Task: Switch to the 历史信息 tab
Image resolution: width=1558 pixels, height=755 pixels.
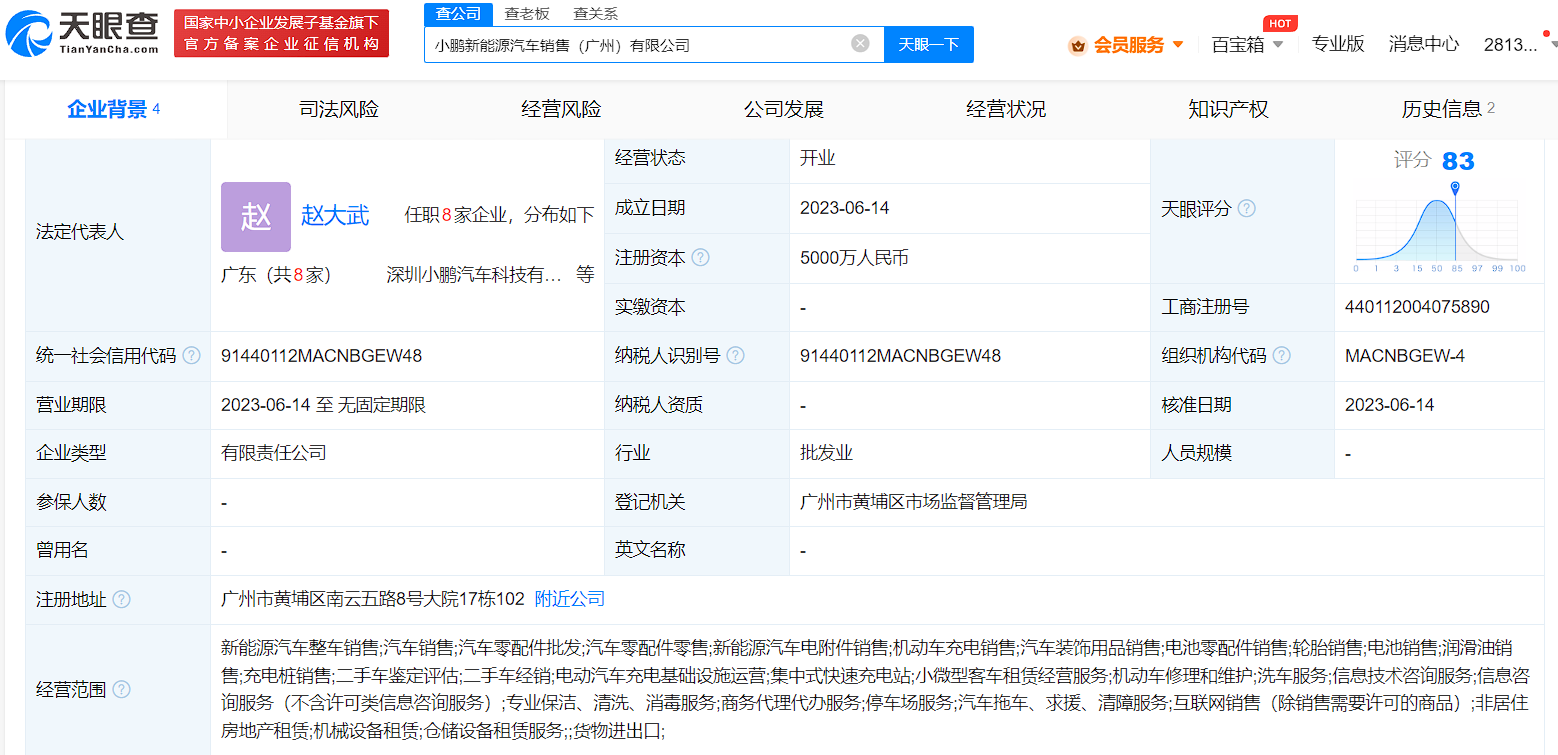Action: tap(1442, 109)
